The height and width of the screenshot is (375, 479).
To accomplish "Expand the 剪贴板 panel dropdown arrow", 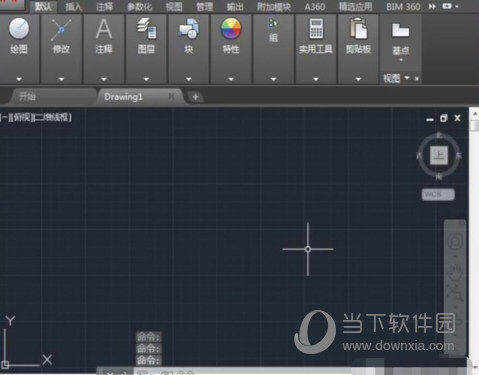I will click(x=358, y=79).
